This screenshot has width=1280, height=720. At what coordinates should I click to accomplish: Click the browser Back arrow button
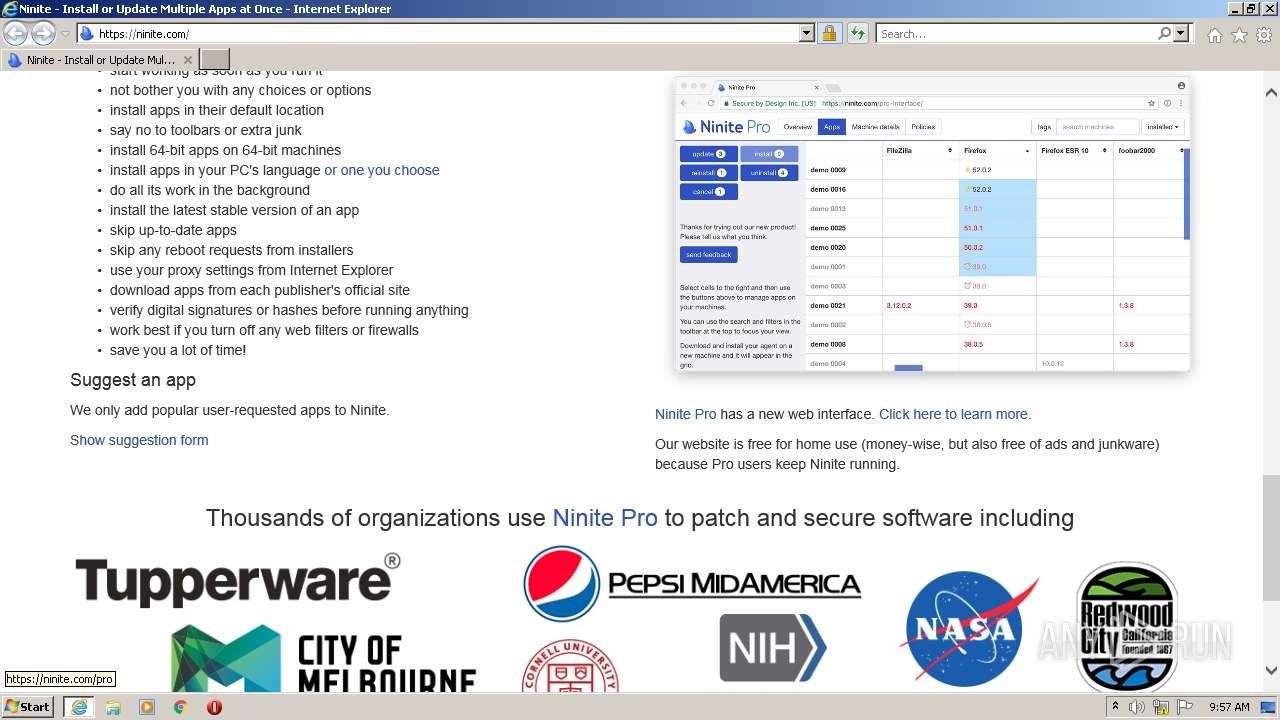tap(15, 33)
